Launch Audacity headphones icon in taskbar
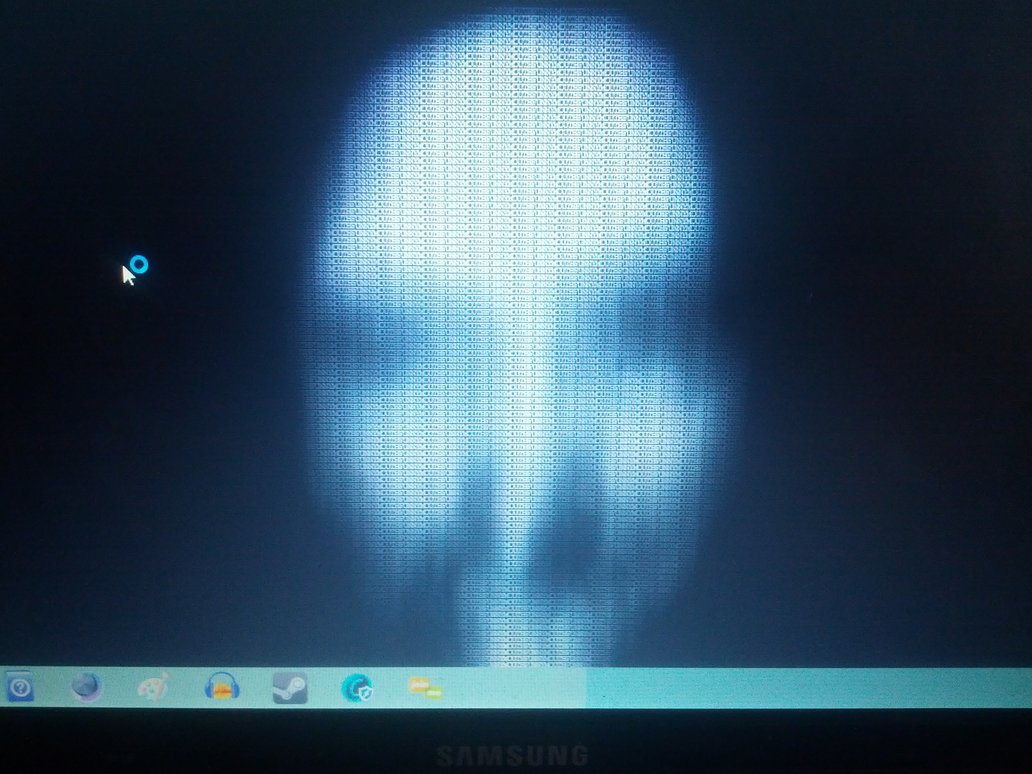 [222, 688]
